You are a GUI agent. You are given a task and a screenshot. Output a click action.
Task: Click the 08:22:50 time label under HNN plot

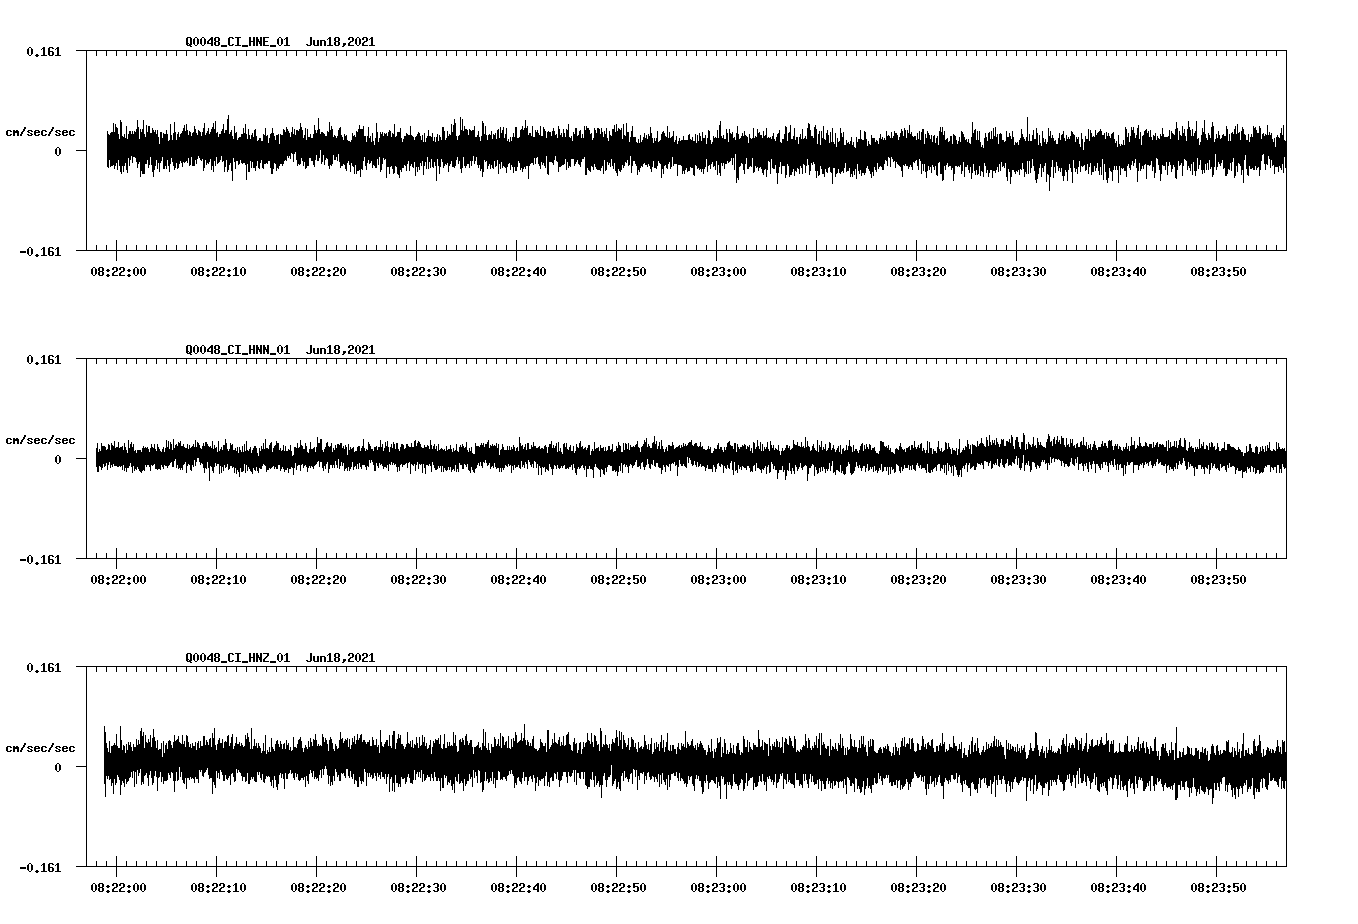(618, 579)
